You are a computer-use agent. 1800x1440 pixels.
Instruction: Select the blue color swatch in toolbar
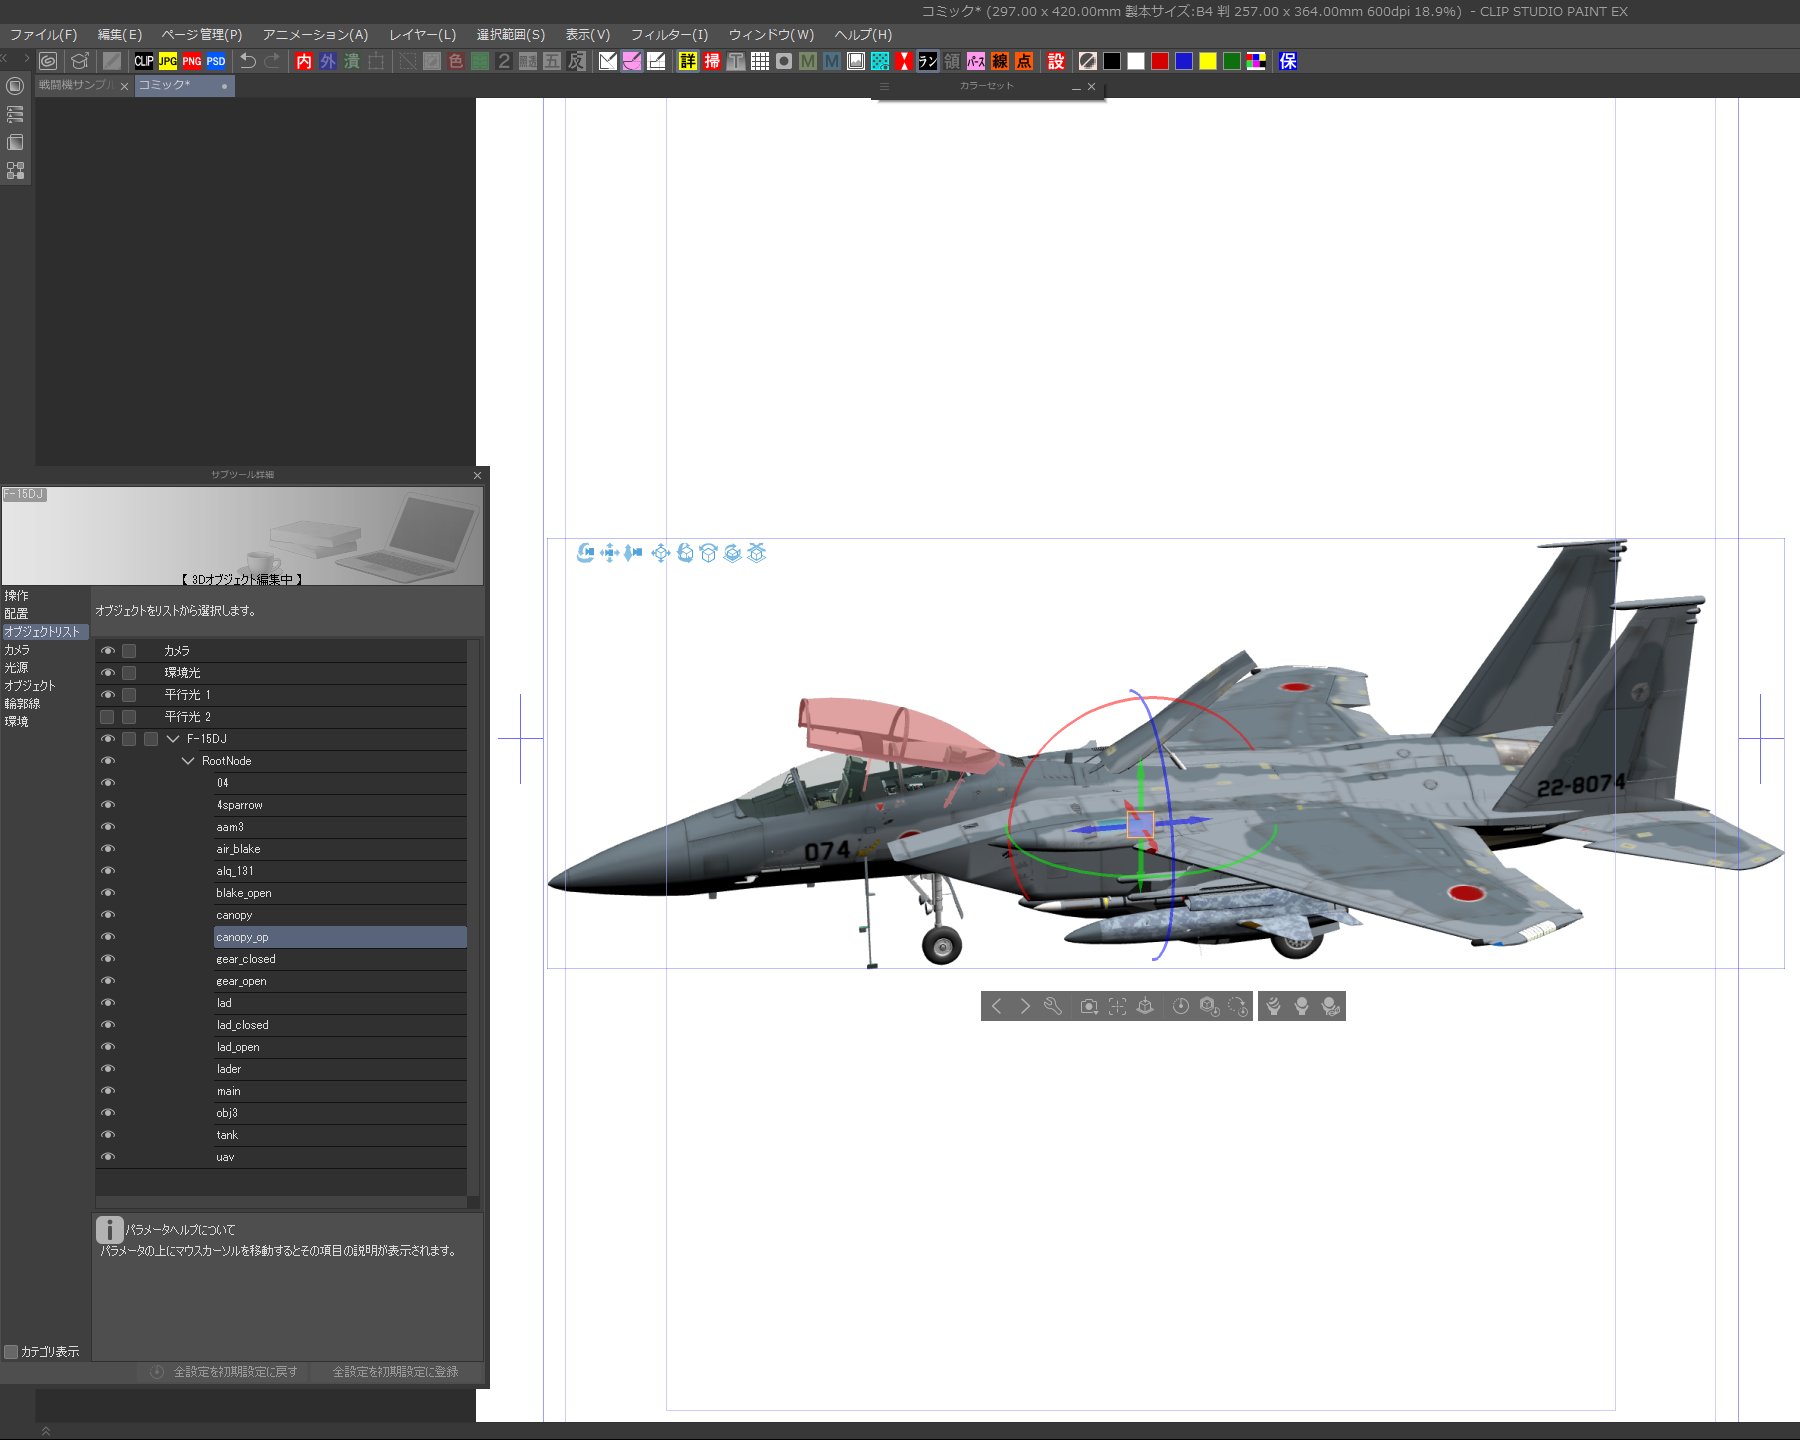[x=1184, y=61]
